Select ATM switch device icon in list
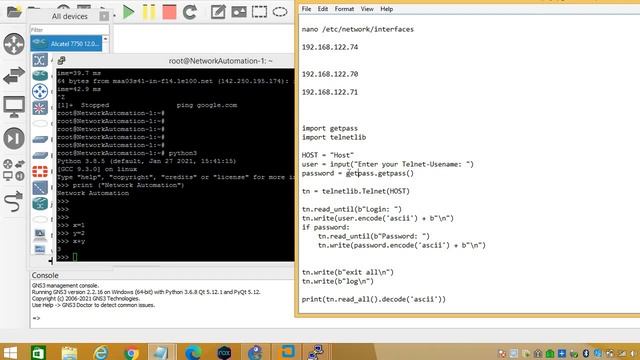Screen dimensions: 640x360 (x=40, y=60)
